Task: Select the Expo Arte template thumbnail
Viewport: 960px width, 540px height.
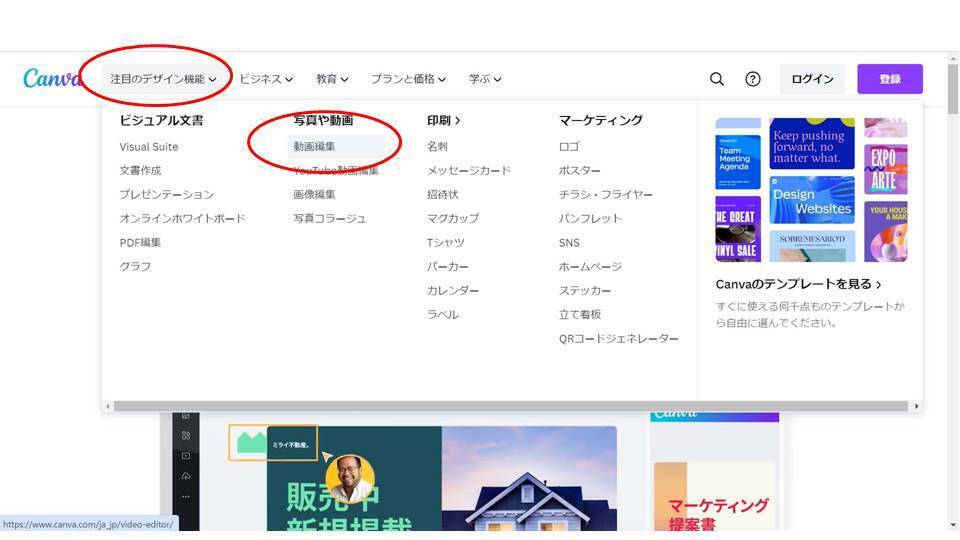Action: (885, 170)
